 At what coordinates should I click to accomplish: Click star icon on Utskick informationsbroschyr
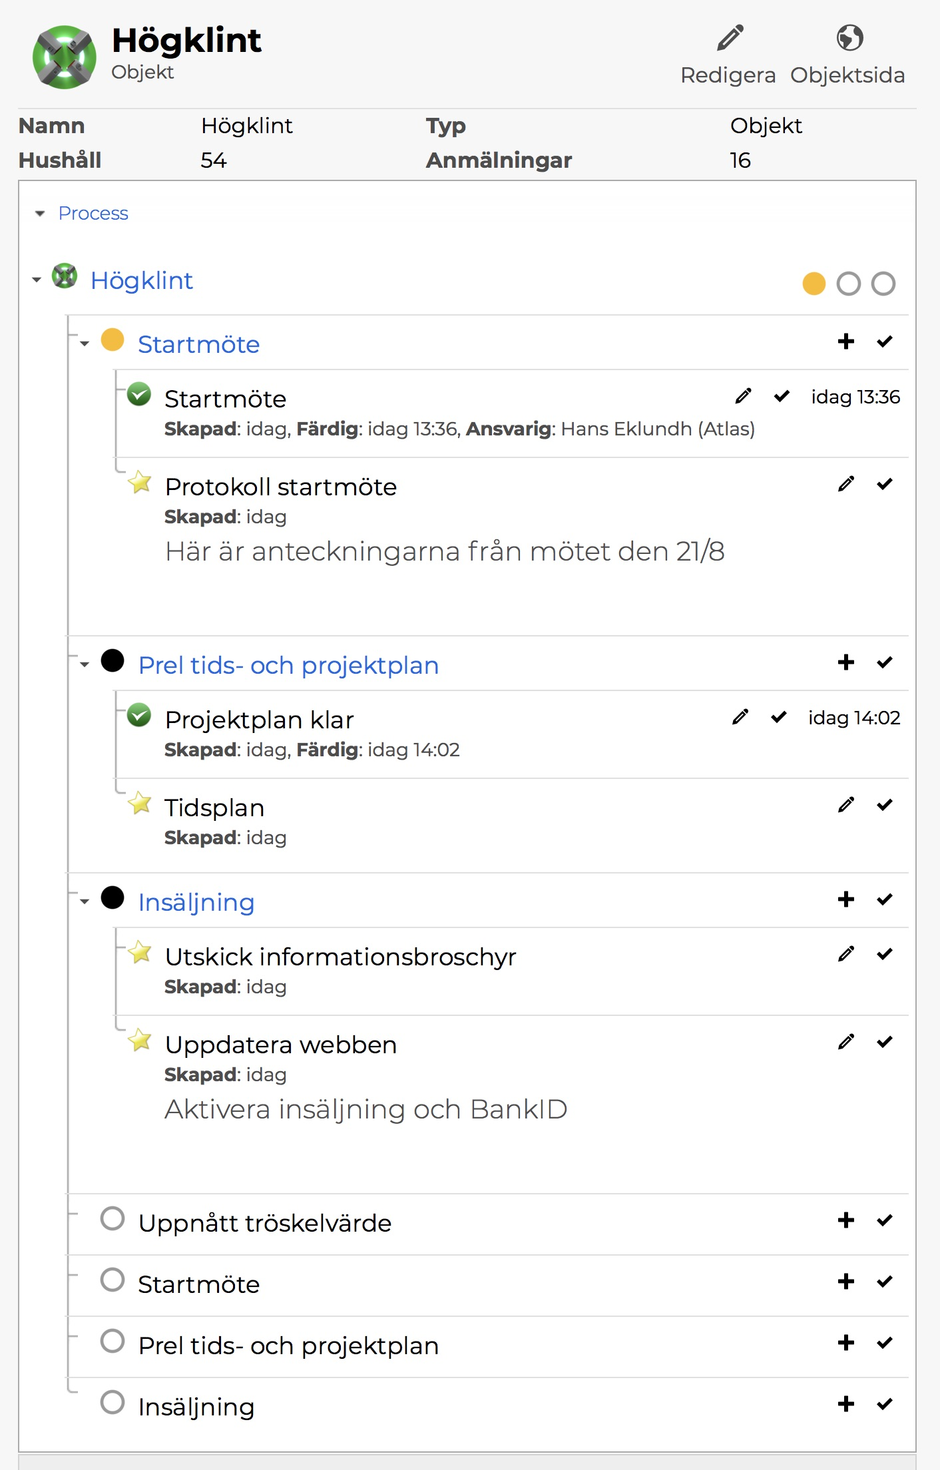tap(140, 953)
